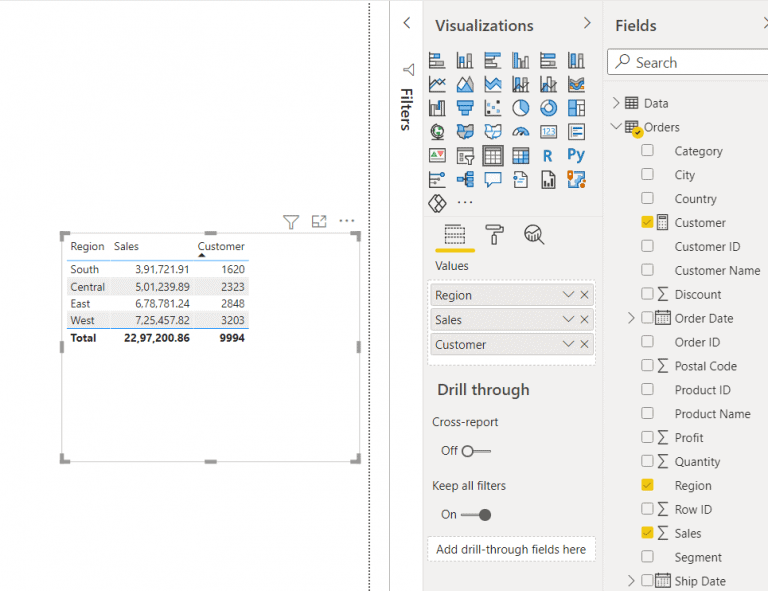Viewport: 768px width, 591px height.
Task: Check the Discount field checkbox
Action: tap(647, 293)
